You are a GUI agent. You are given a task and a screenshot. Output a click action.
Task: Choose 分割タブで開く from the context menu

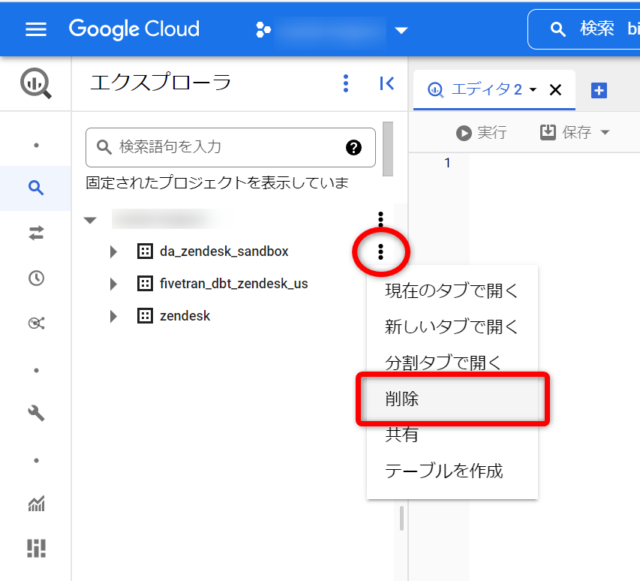click(x=452, y=362)
